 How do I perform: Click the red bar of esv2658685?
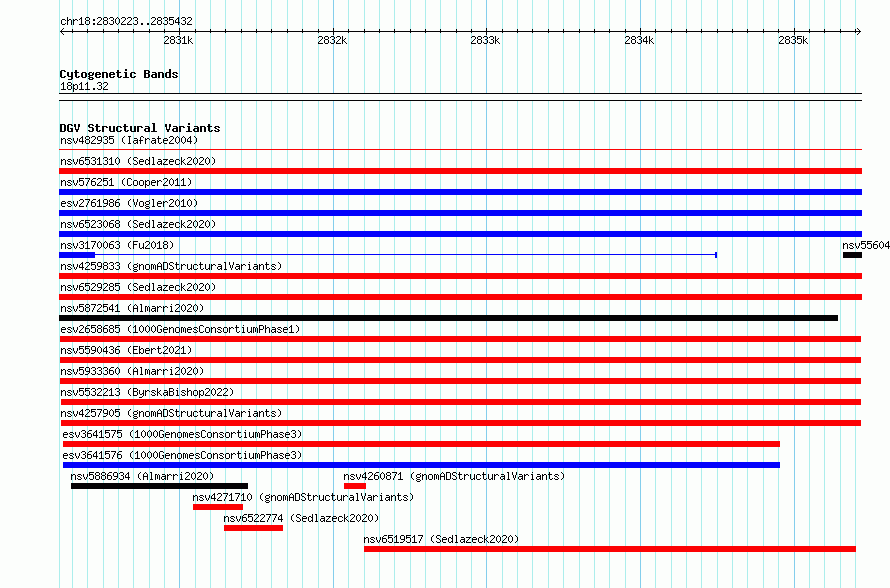460,339
